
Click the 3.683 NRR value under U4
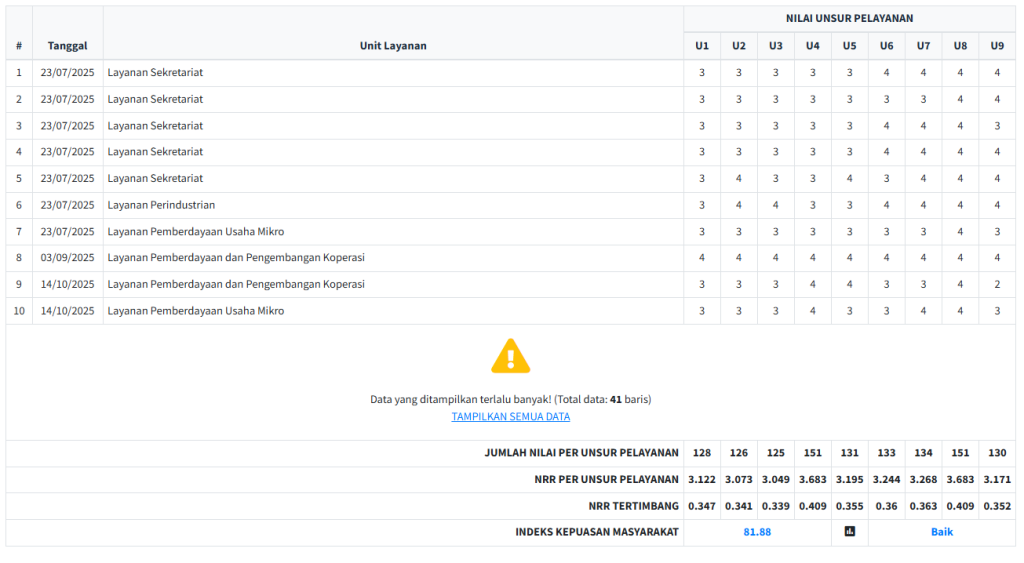(x=812, y=480)
